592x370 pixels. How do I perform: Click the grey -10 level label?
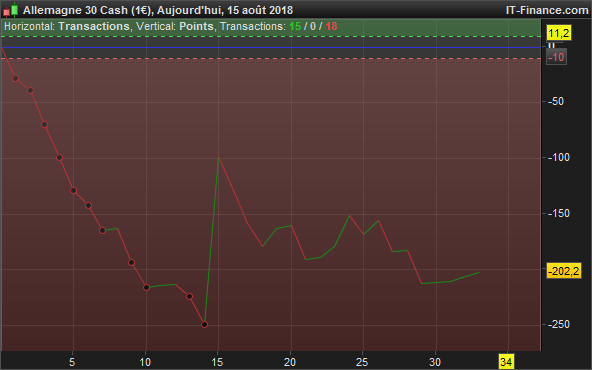click(x=556, y=57)
